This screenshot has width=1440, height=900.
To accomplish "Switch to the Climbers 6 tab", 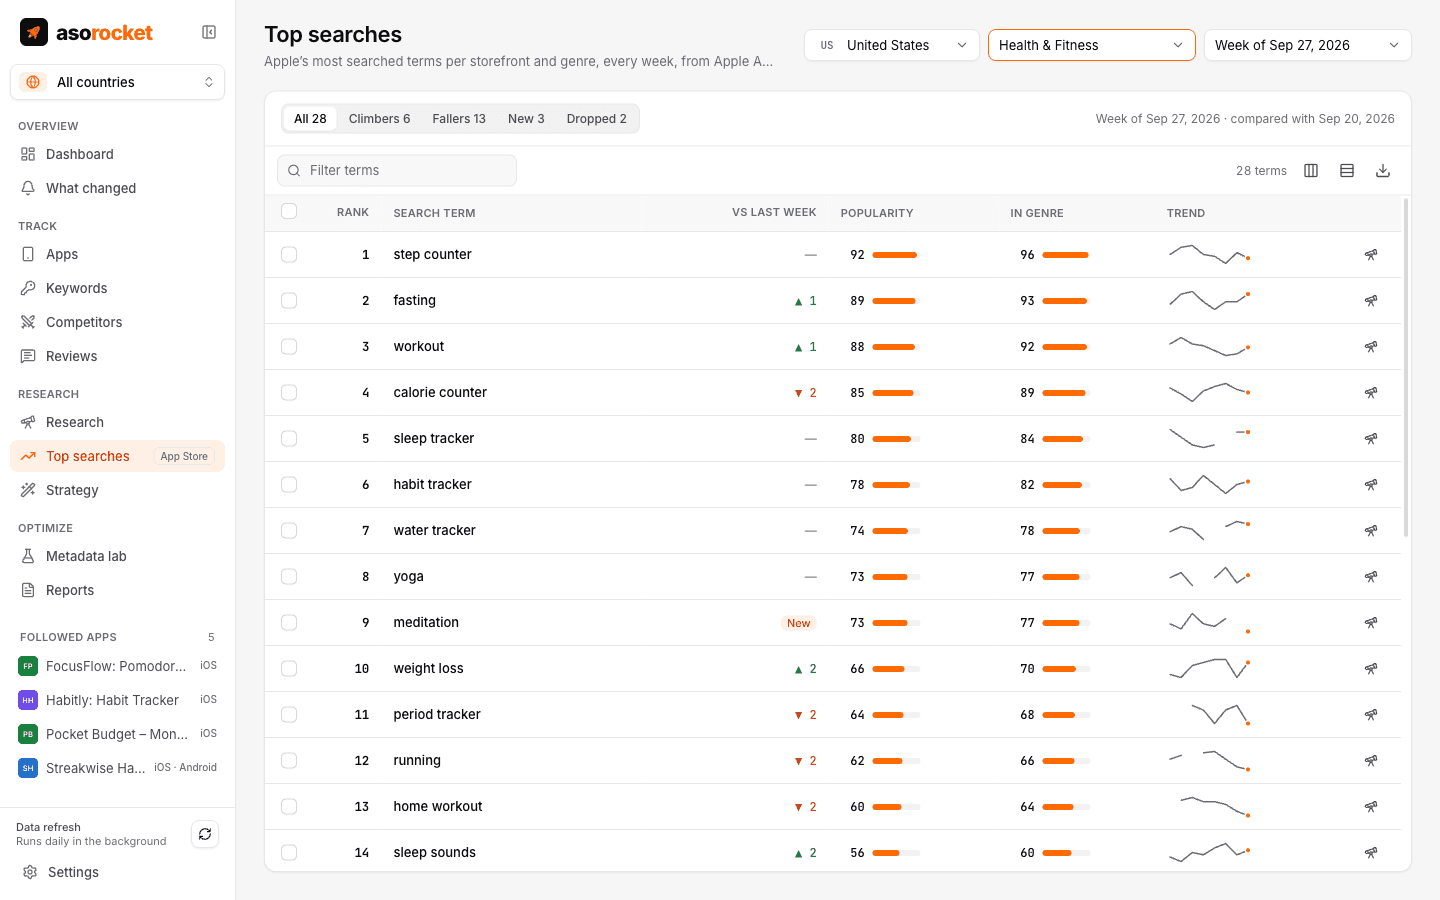I will tap(379, 119).
